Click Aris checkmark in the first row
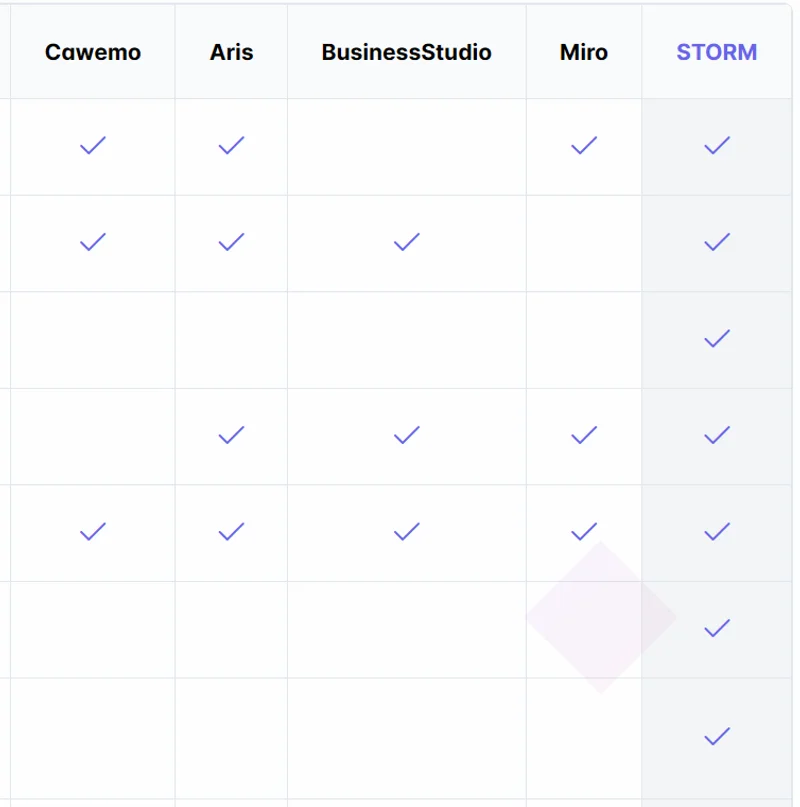 pyautogui.click(x=231, y=146)
